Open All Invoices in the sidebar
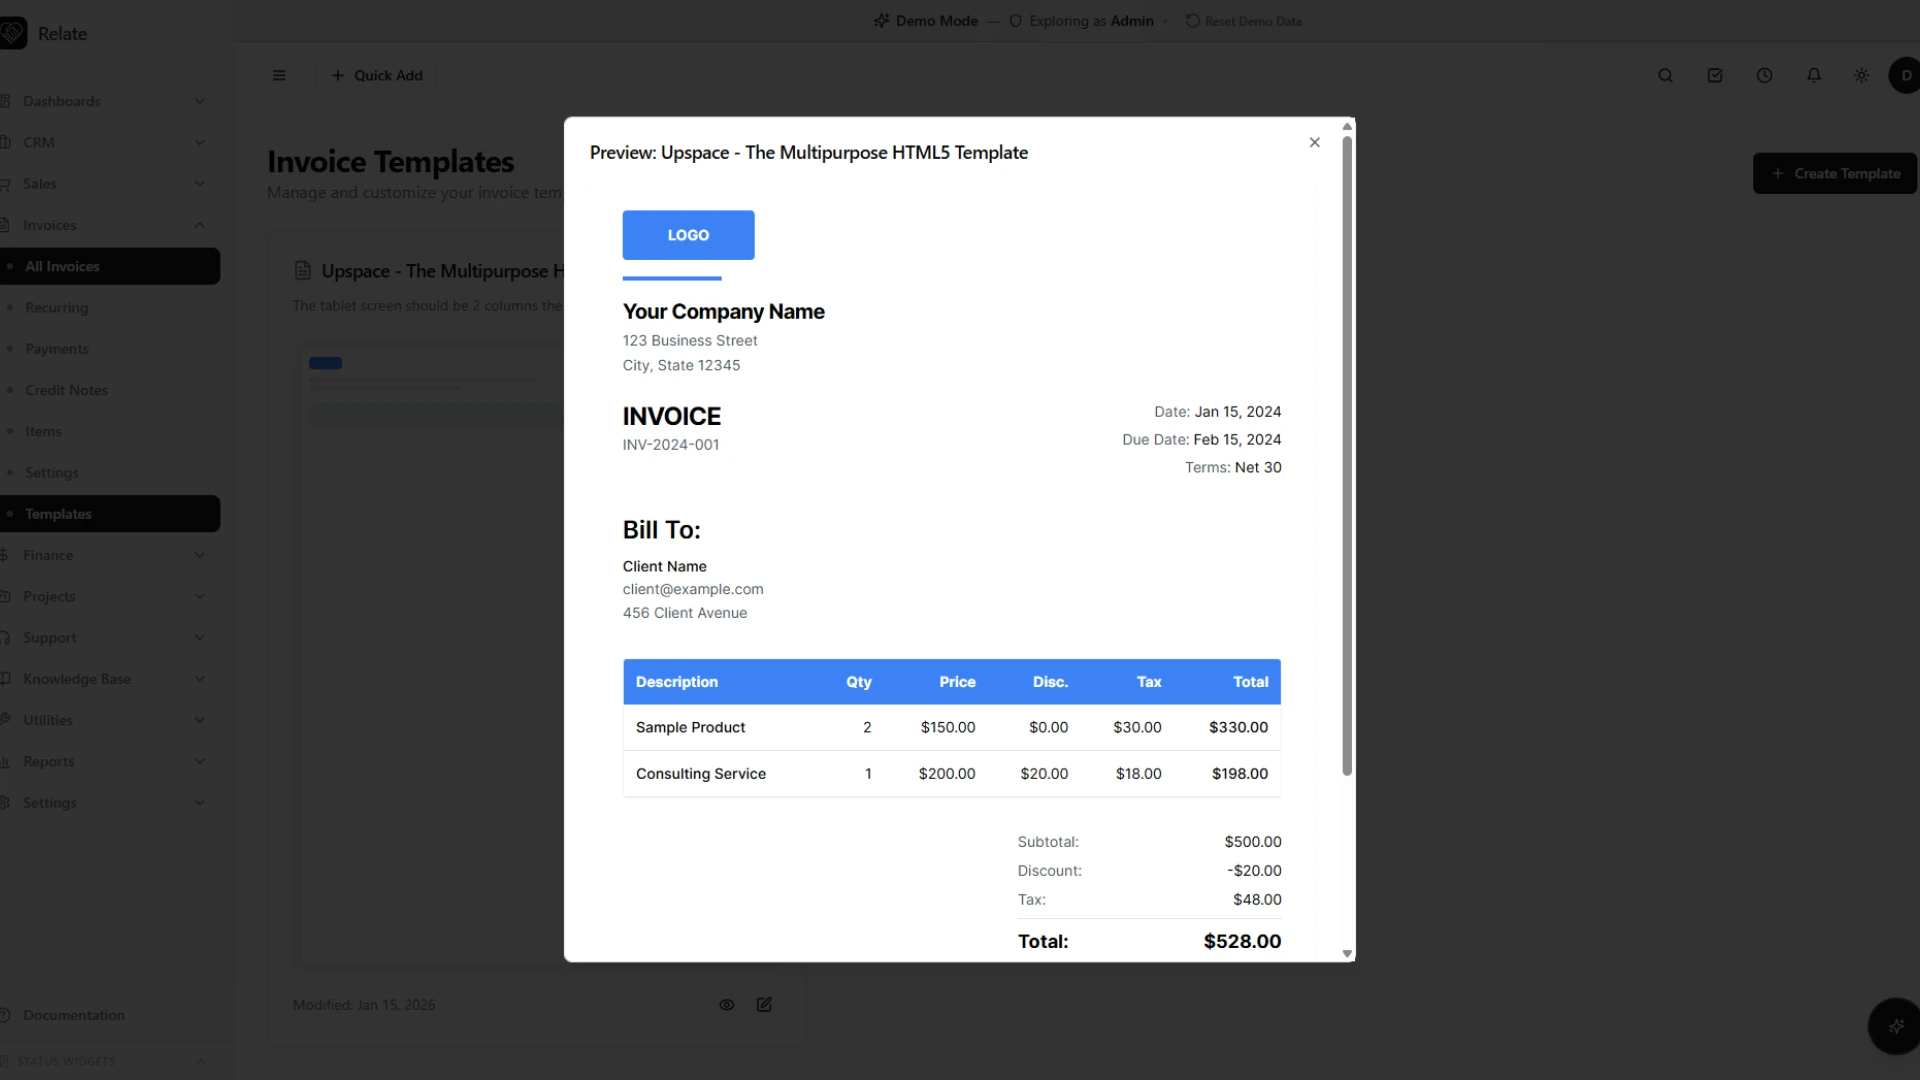The height and width of the screenshot is (1080, 1920). (x=108, y=266)
